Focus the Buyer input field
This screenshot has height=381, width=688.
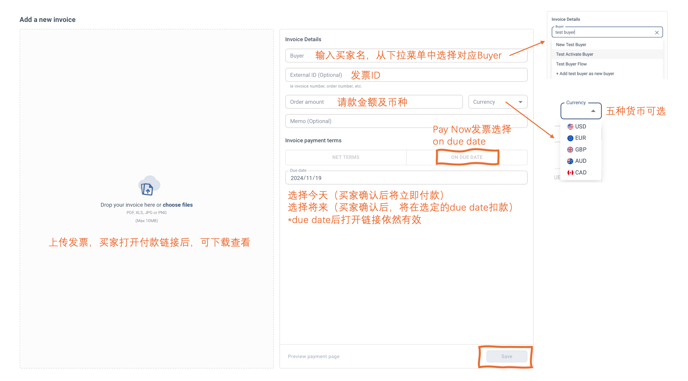point(406,56)
